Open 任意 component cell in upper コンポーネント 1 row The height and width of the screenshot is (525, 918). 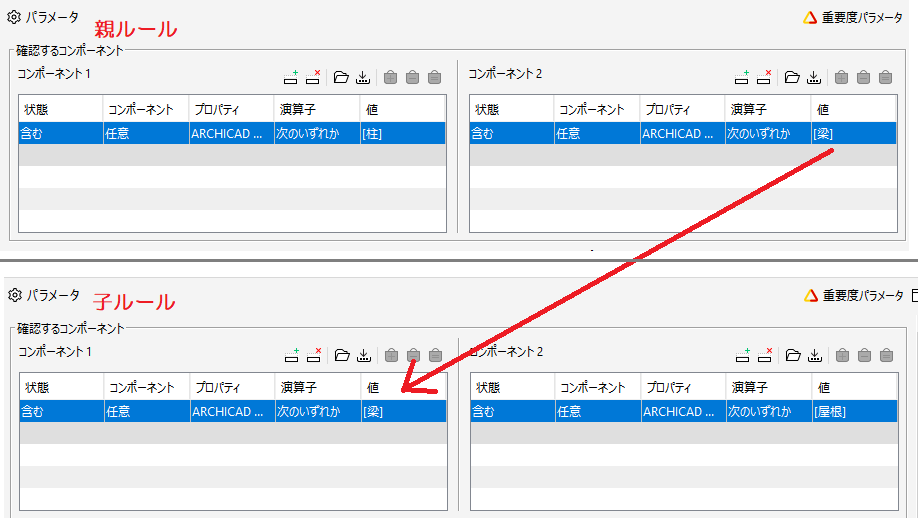[x=146, y=133]
